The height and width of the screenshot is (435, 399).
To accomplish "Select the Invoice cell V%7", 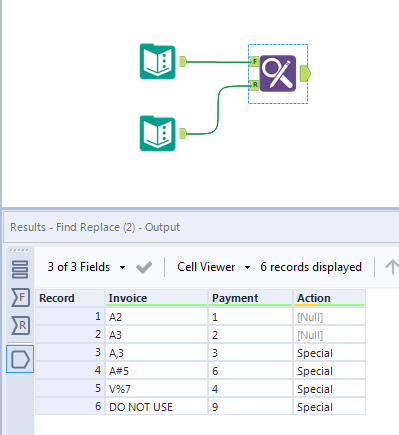I will tap(156, 389).
